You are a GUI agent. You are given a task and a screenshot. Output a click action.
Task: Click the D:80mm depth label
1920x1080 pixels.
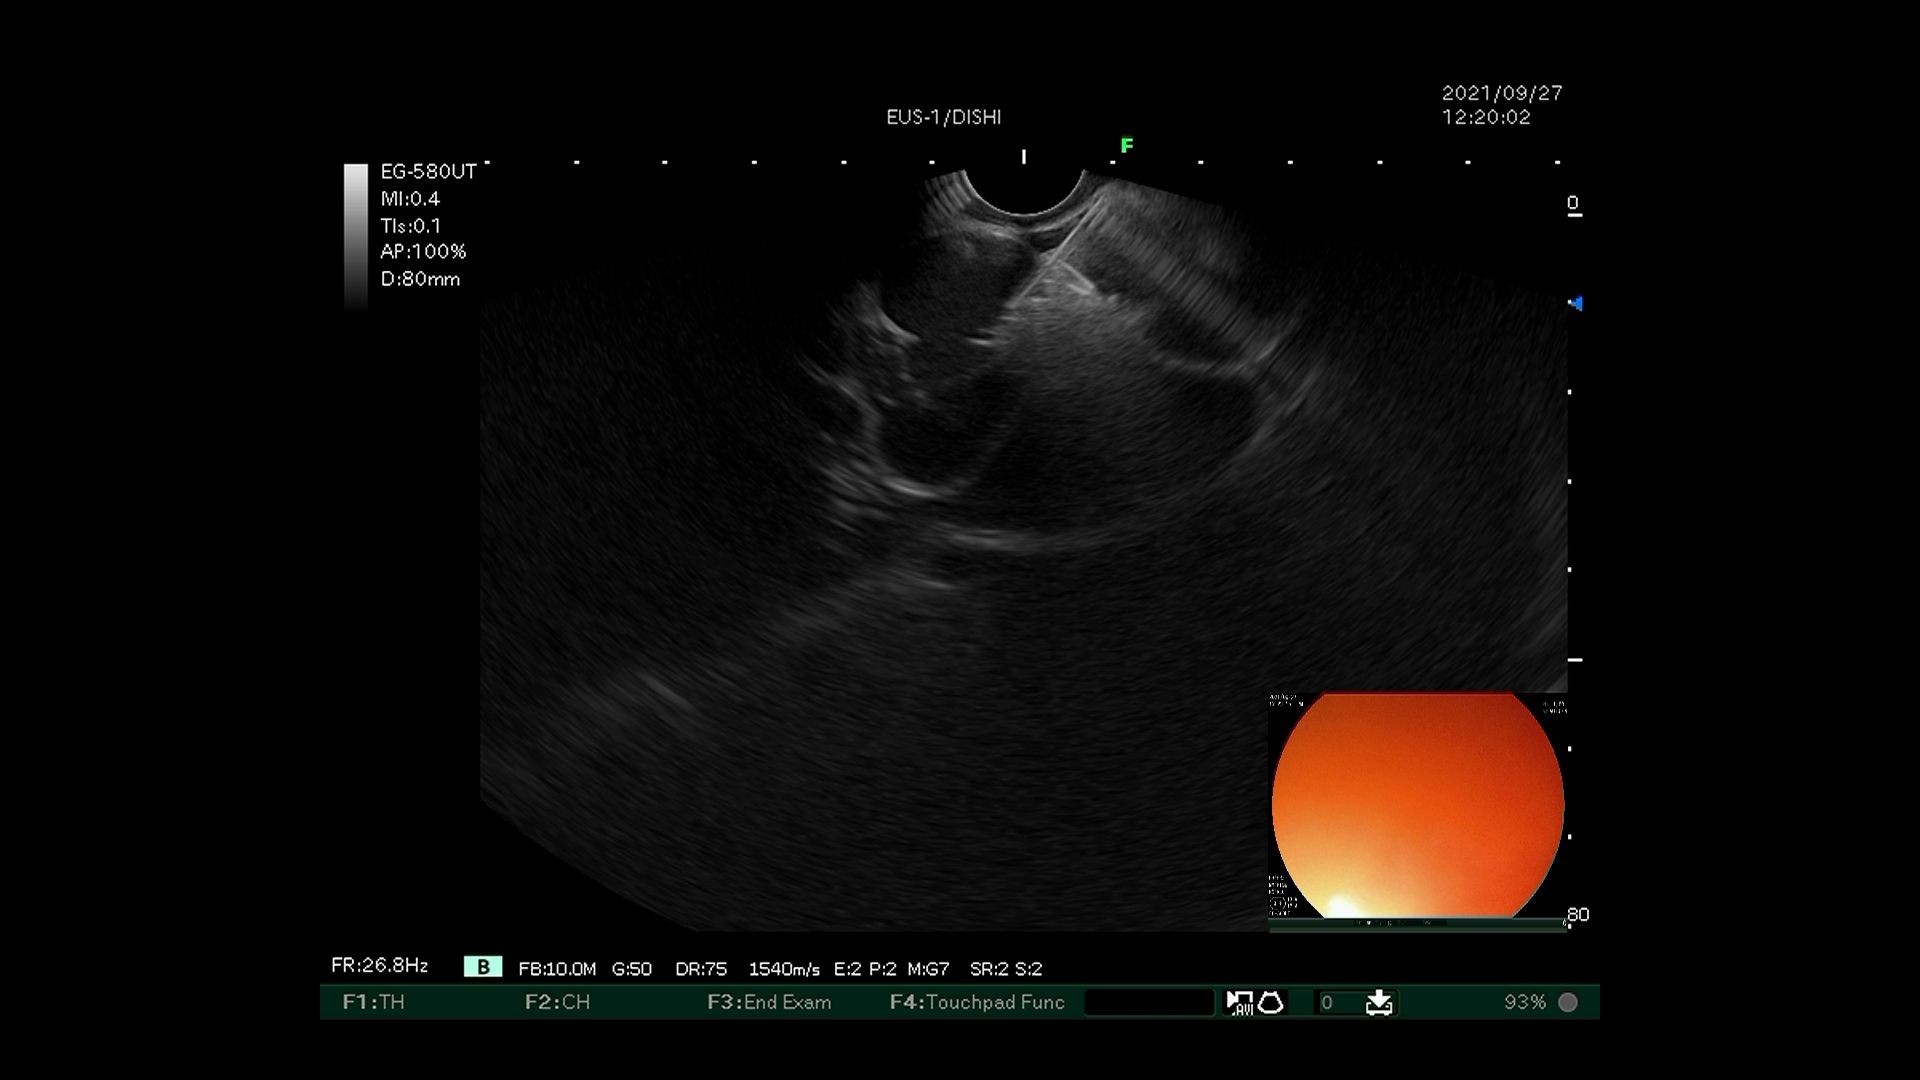tap(420, 280)
